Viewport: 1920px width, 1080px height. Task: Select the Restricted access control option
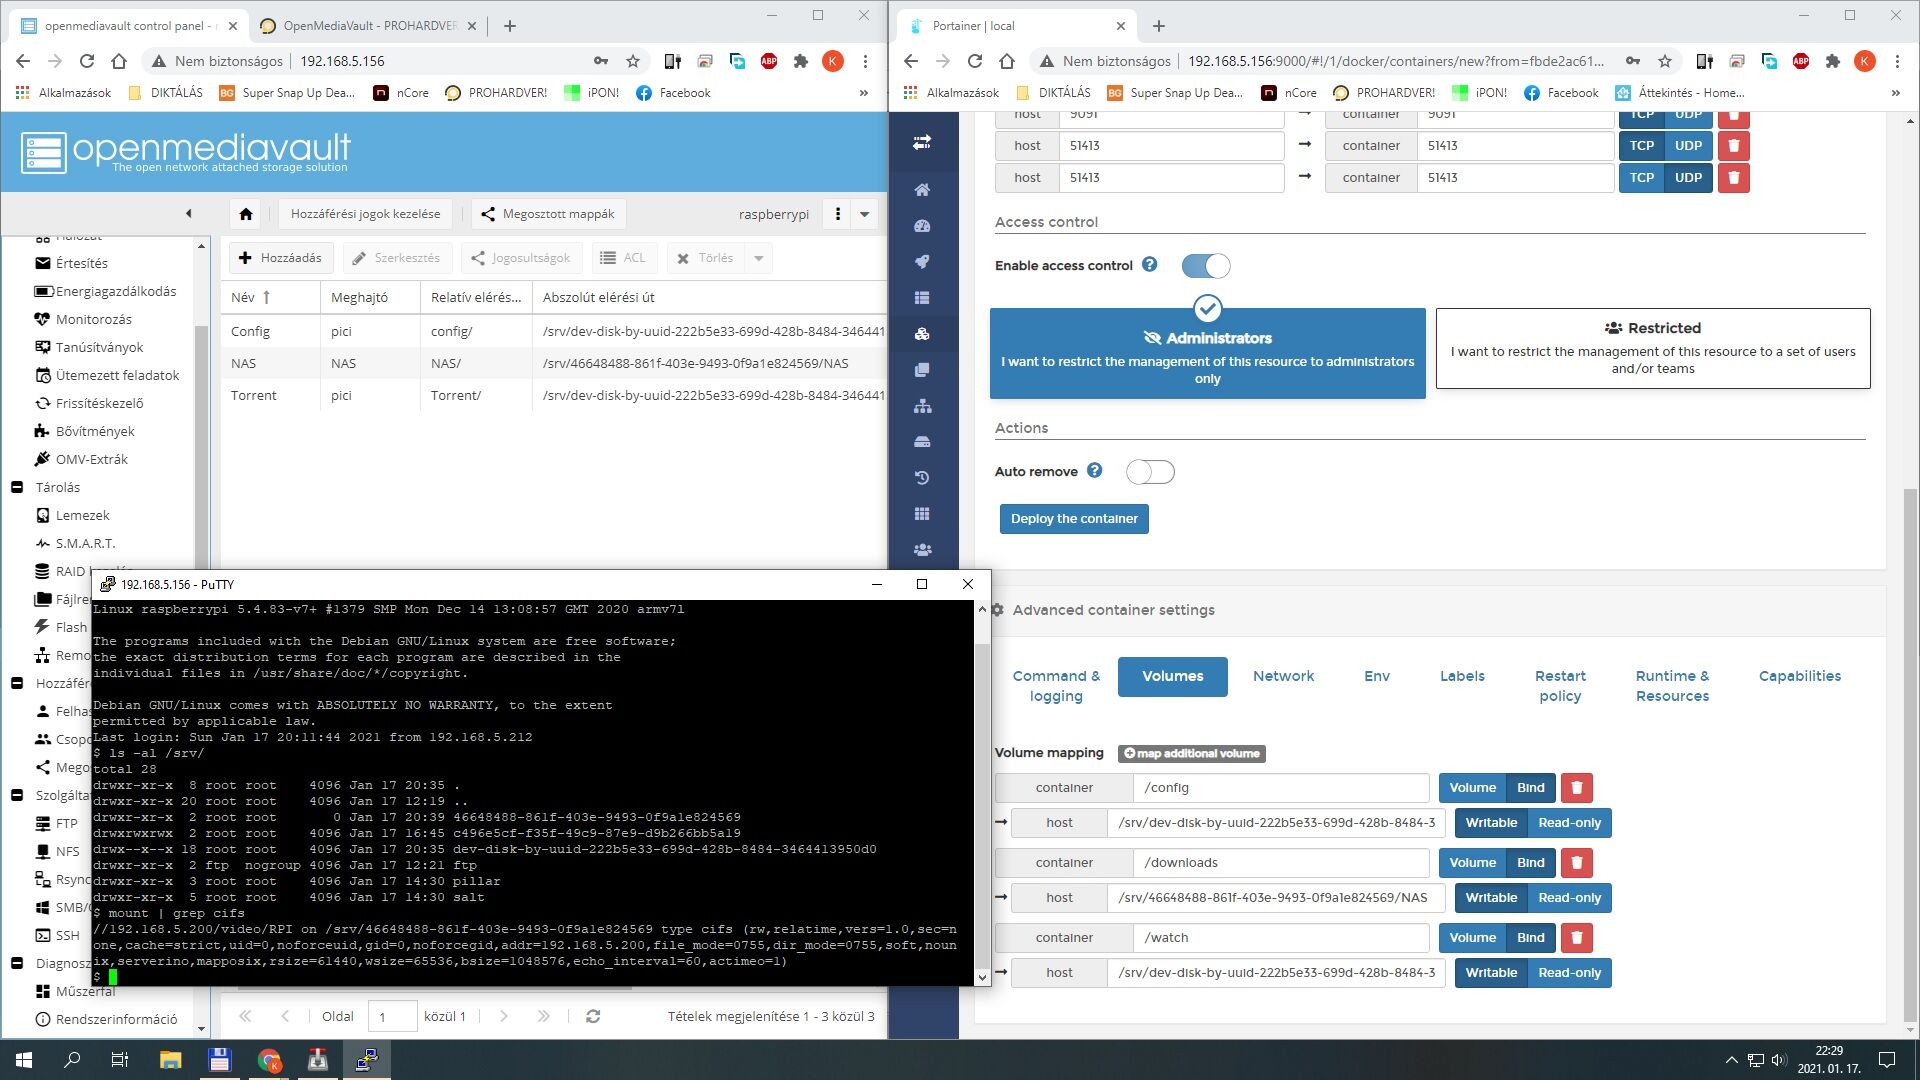pyautogui.click(x=1652, y=348)
